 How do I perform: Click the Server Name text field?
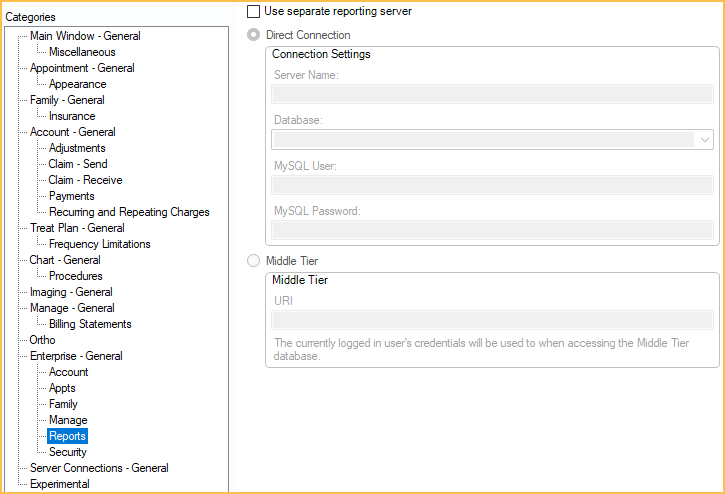[492, 94]
